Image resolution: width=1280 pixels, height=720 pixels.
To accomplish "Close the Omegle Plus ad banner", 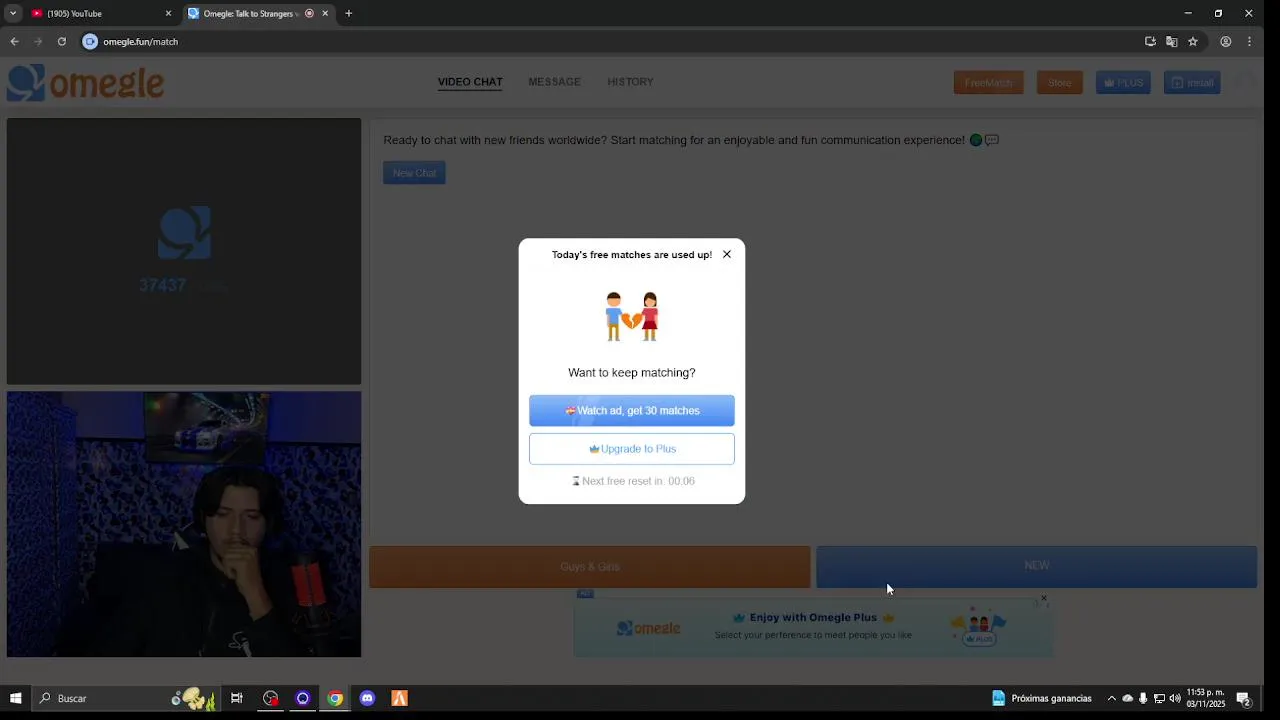I will click(1043, 599).
